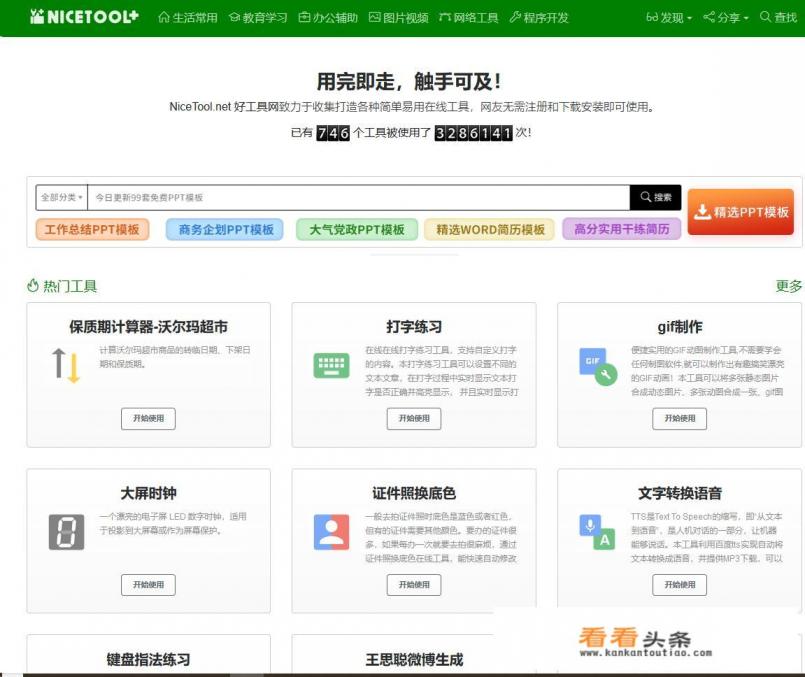This screenshot has width=805, height=677.
Task: Select the 工作总结PPT模板 tag button
Action: (91, 229)
